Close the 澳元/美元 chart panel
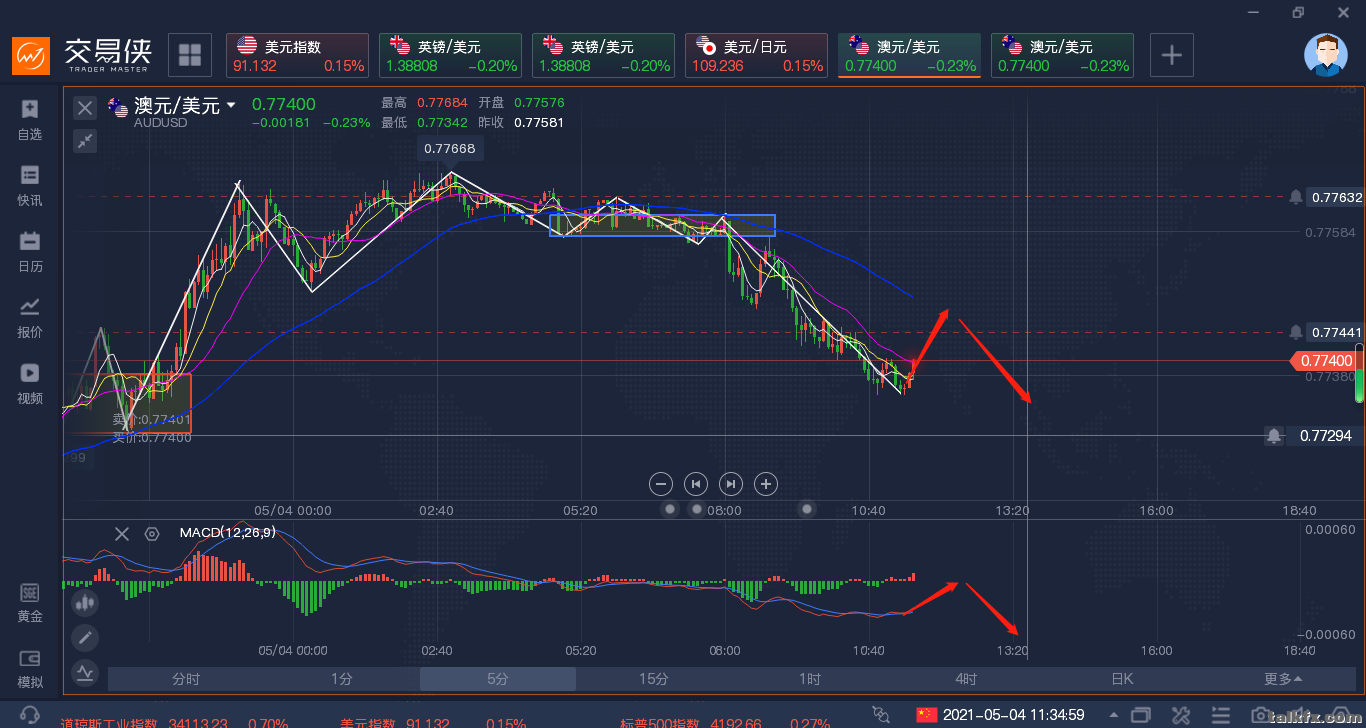This screenshot has height=728, width=1366. point(85,108)
